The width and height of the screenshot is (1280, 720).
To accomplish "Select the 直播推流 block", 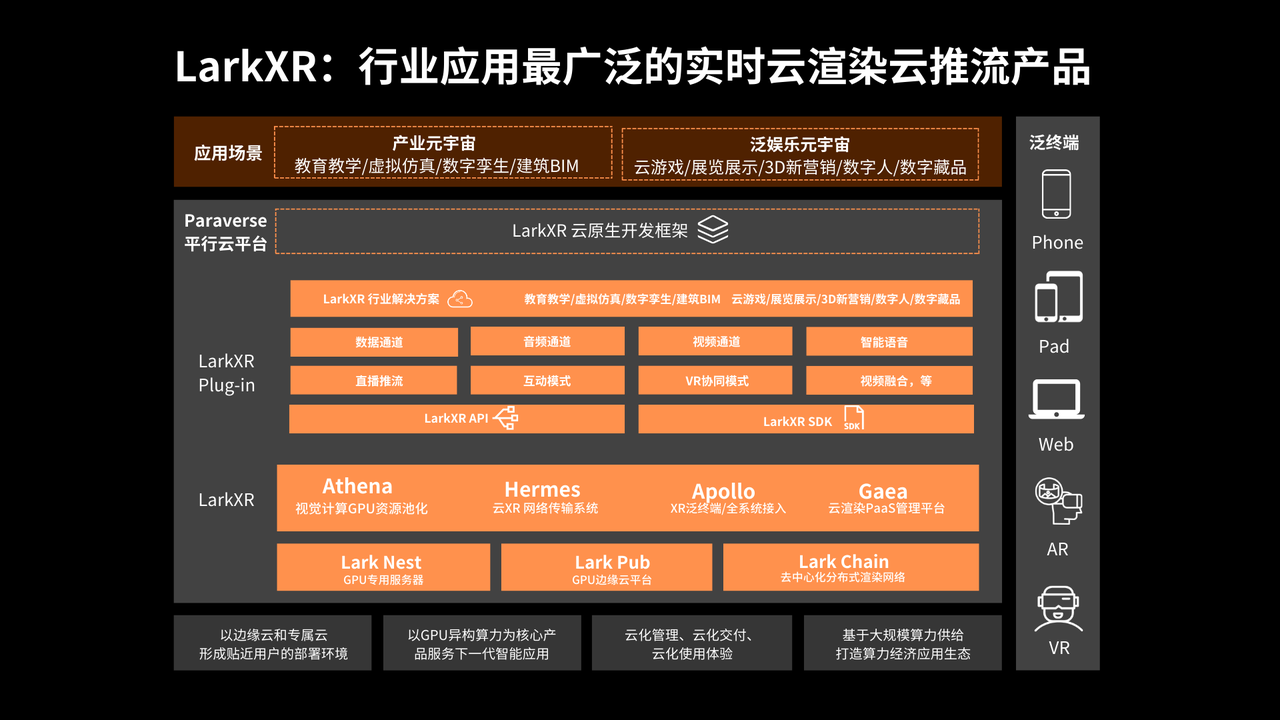I will pos(374,380).
